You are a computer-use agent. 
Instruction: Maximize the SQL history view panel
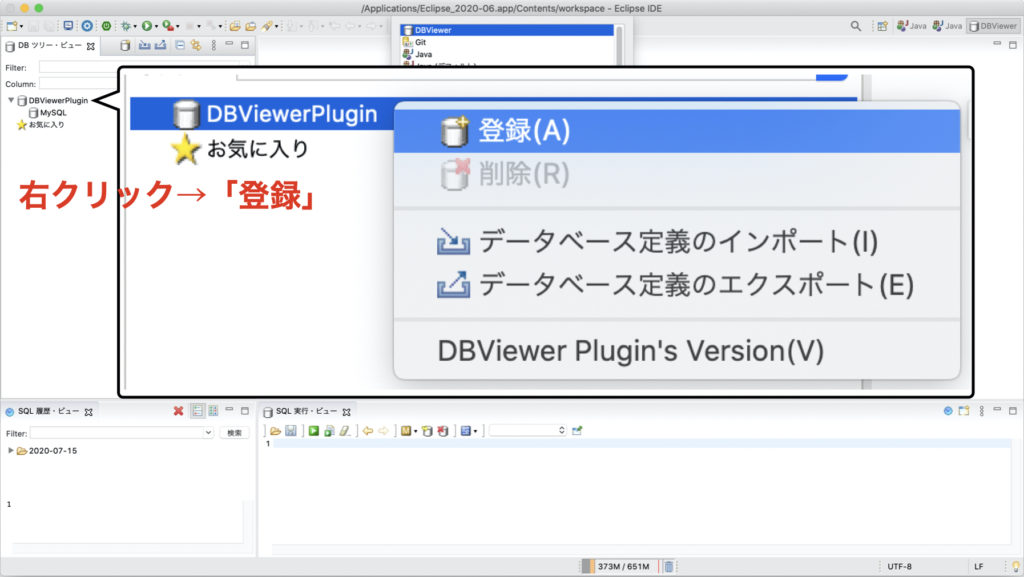coord(245,411)
